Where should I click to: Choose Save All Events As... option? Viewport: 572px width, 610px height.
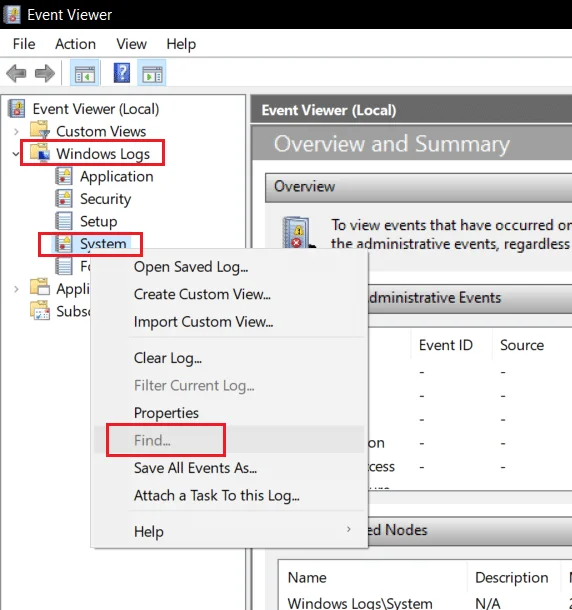coord(195,468)
